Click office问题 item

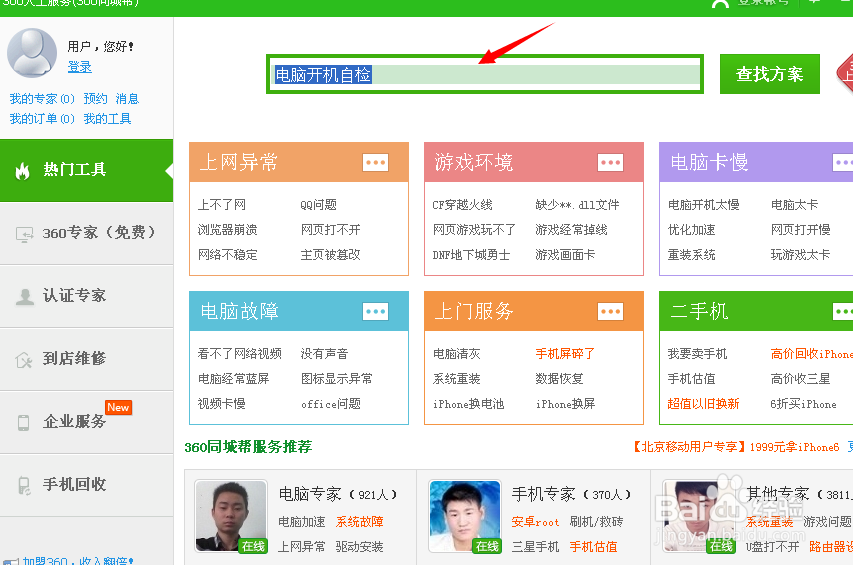(331, 404)
